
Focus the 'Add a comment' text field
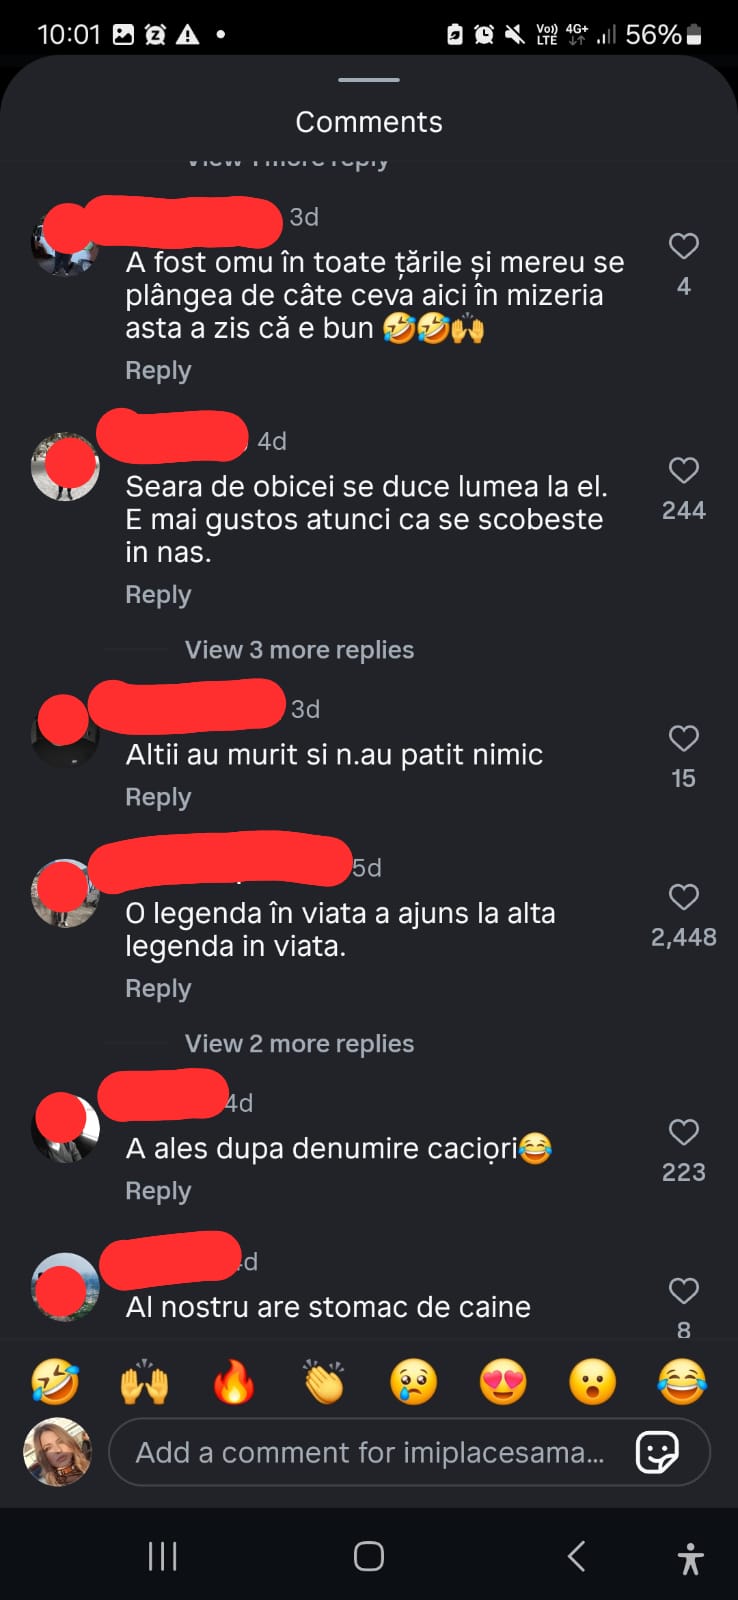[x=369, y=1452]
